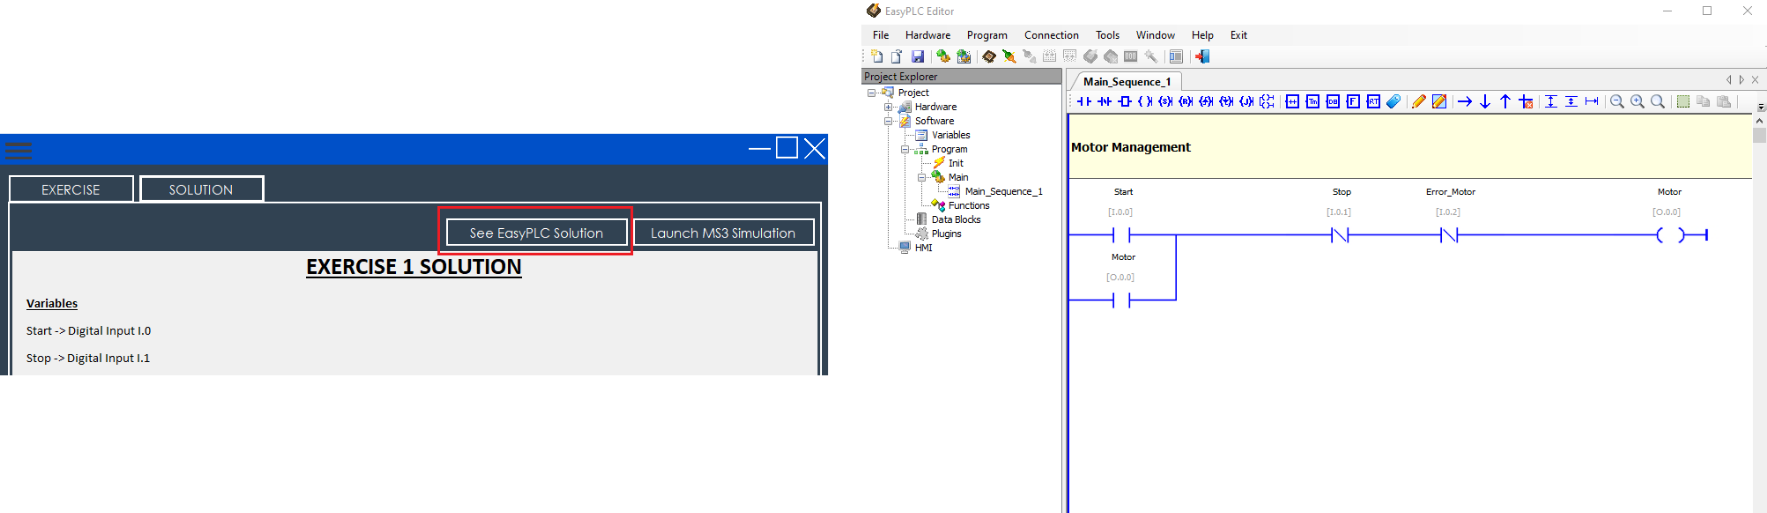
Task: Draw connection line upward arrow
Action: (x=1505, y=101)
